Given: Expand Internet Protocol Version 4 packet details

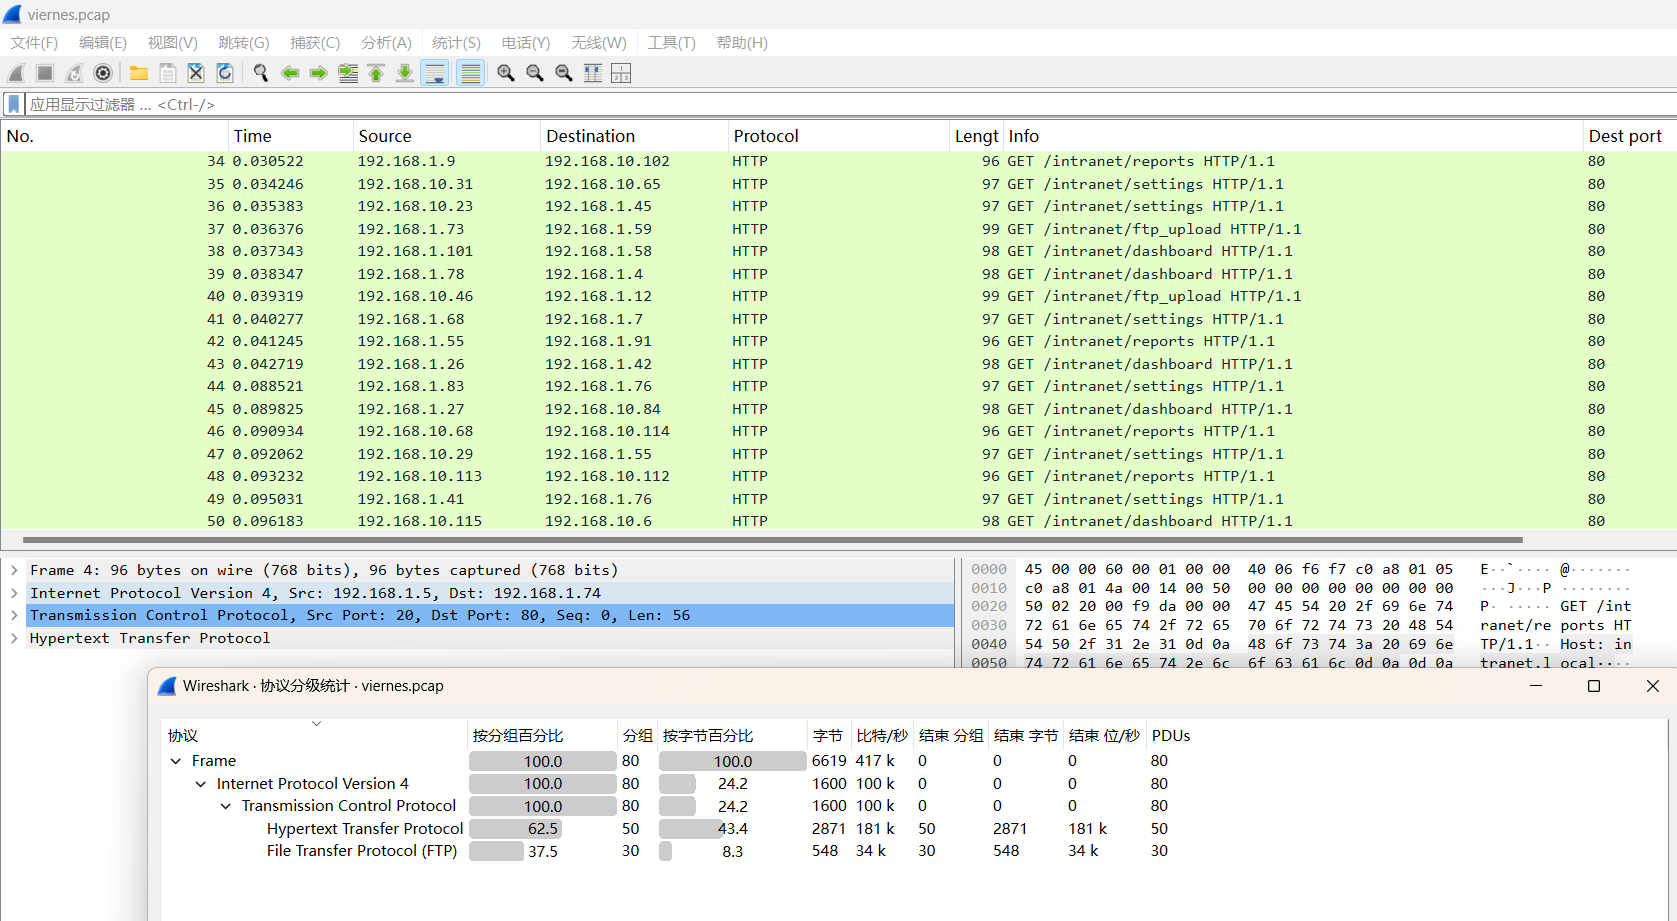Looking at the screenshot, I should pyautogui.click(x=14, y=593).
